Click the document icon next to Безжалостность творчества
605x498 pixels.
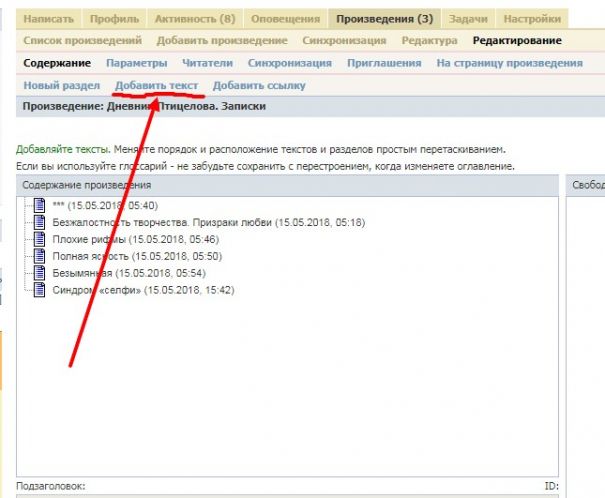point(41,222)
